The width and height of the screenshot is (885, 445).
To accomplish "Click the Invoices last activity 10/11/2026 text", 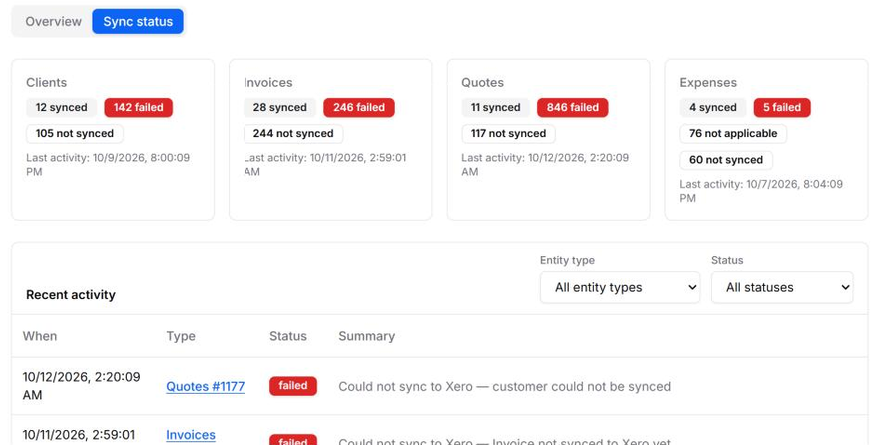I will coord(325,164).
